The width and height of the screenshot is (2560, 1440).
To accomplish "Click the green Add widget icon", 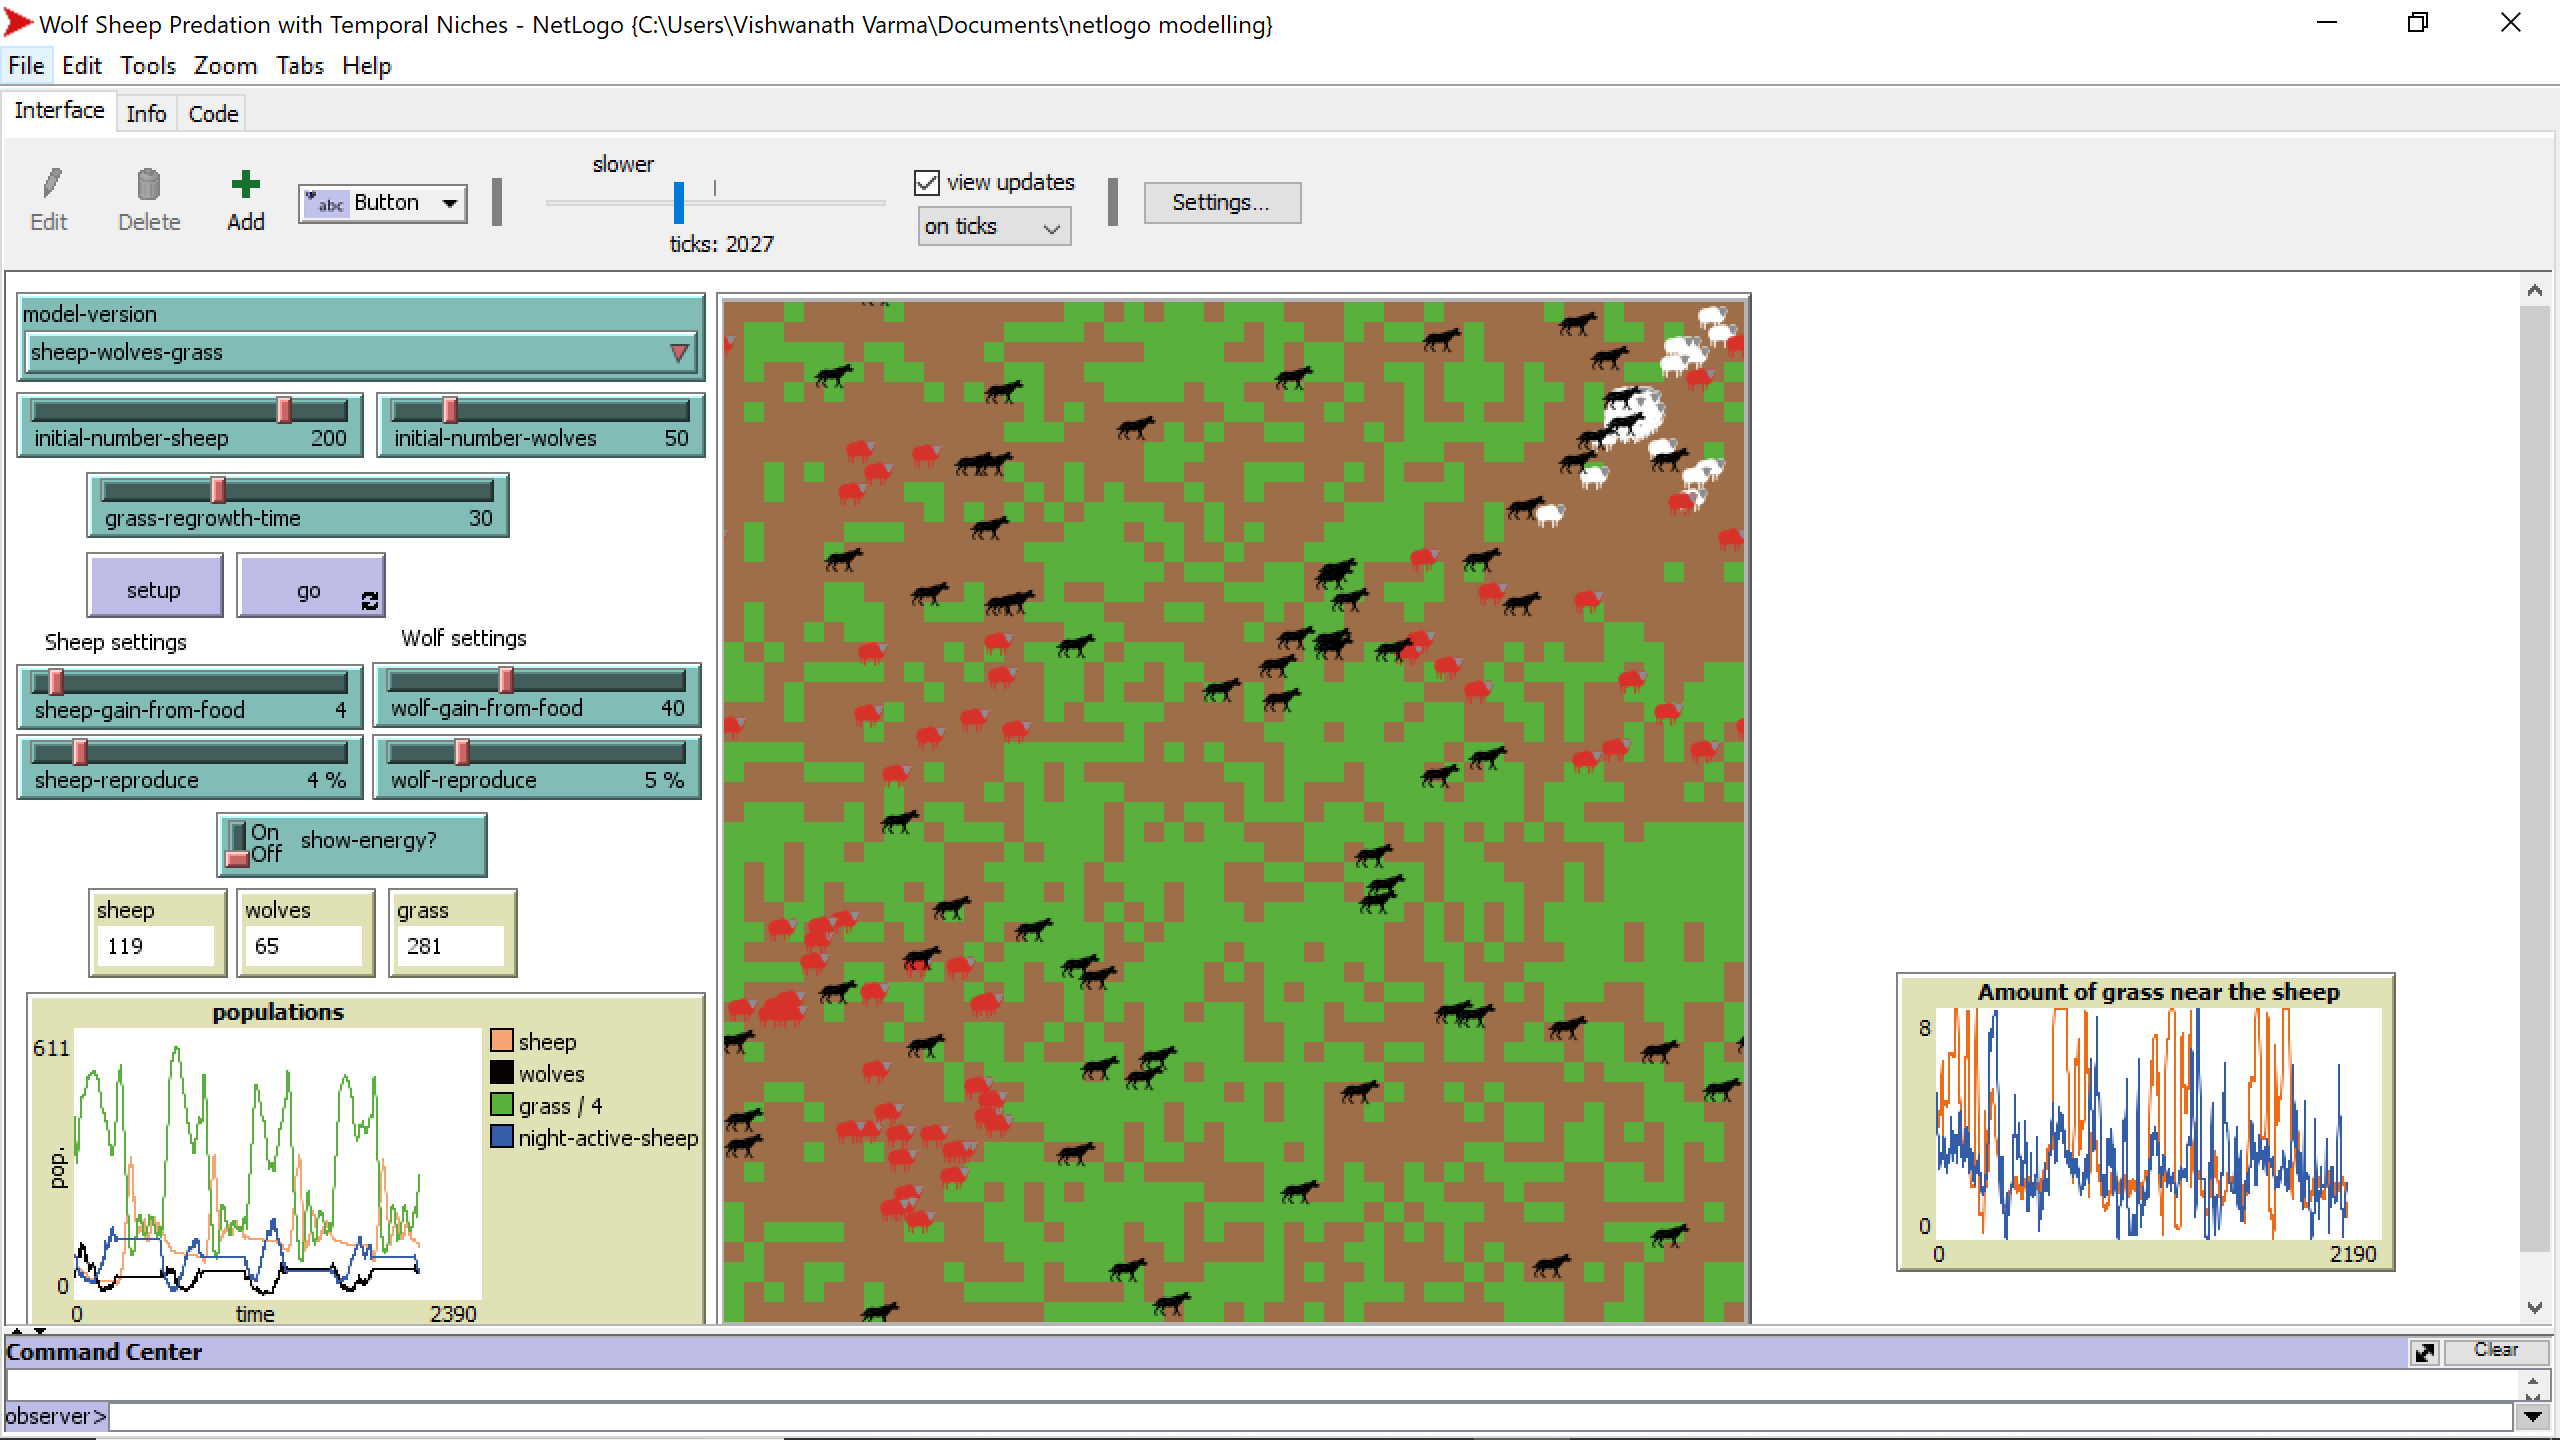I will pos(245,185).
